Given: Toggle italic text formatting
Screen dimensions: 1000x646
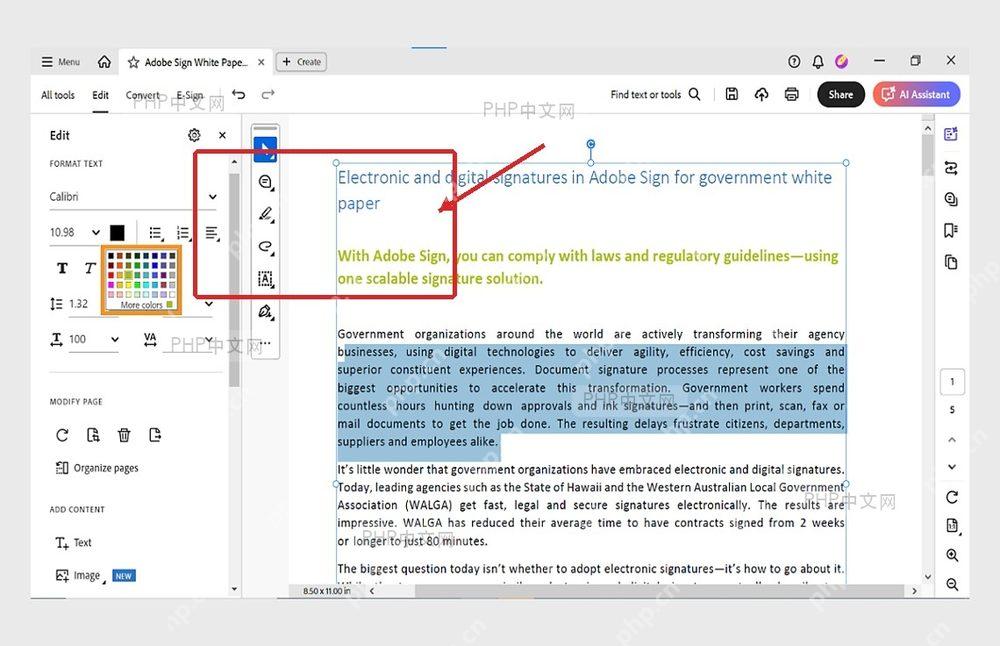Looking at the screenshot, I should pos(90,268).
